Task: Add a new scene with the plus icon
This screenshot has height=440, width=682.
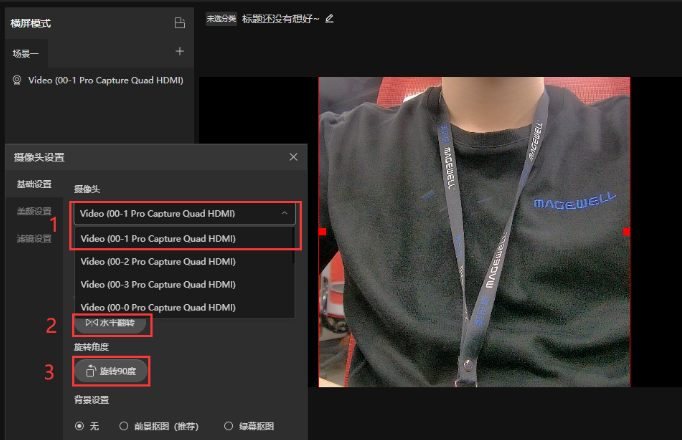Action: pos(180,51)
